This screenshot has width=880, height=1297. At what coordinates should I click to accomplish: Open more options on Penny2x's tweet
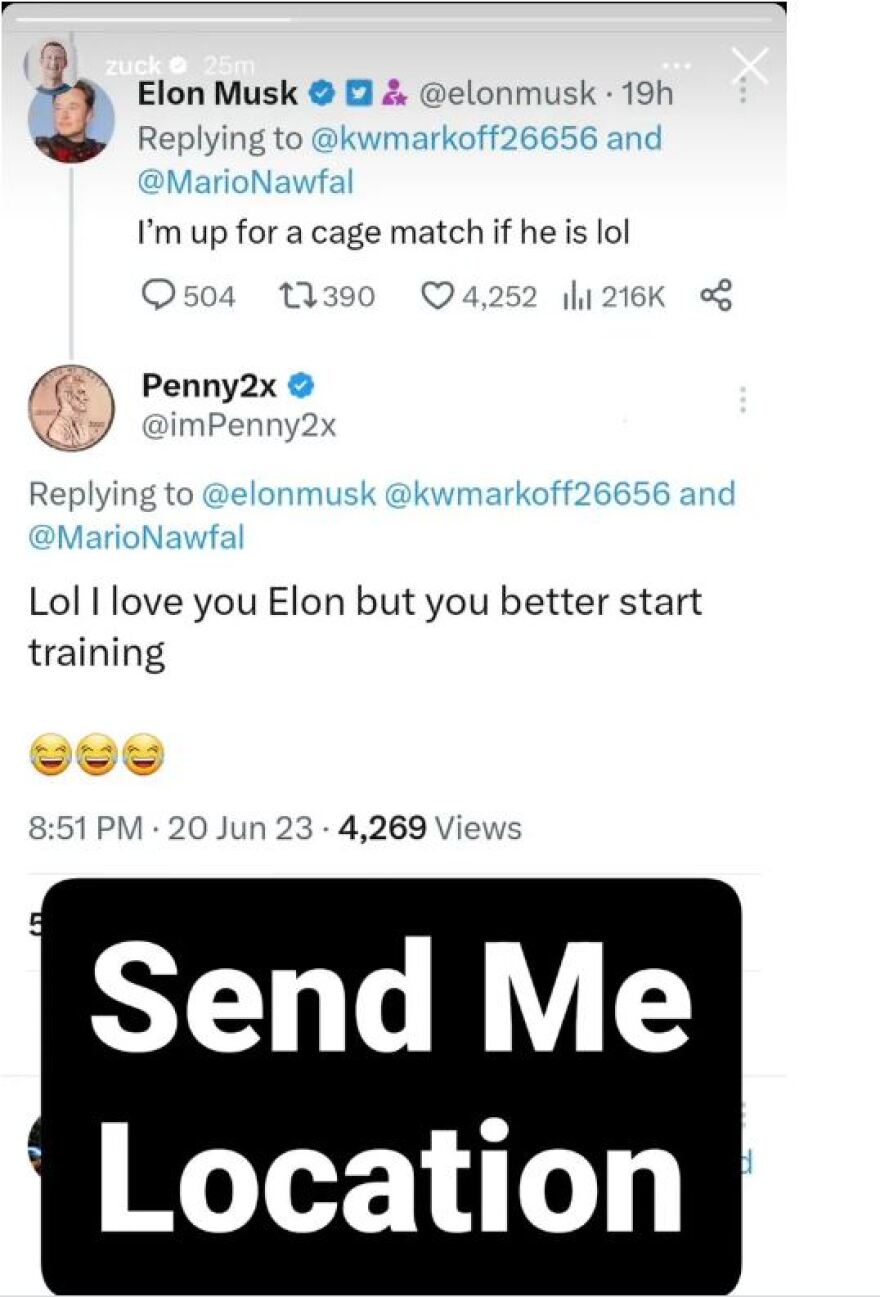pyautogui.click(x=742, y=400)
